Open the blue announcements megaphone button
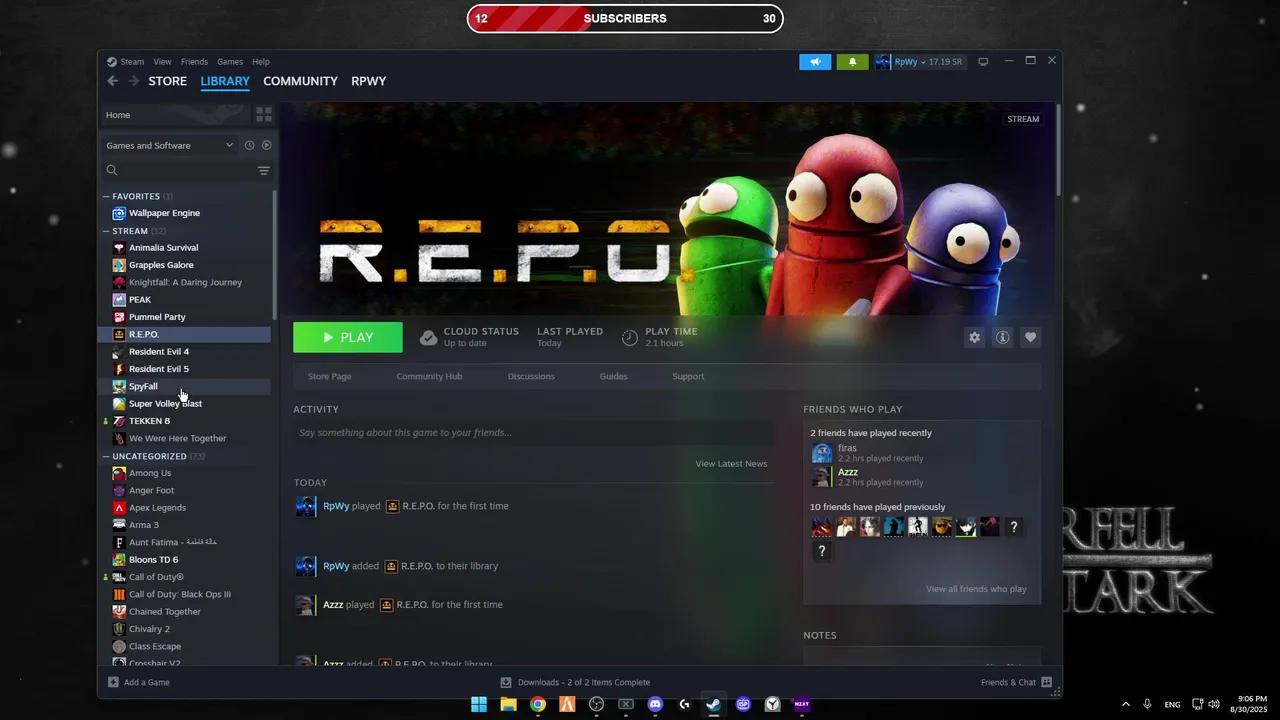This screenshot has width=1280, height=720. (815, 62)
